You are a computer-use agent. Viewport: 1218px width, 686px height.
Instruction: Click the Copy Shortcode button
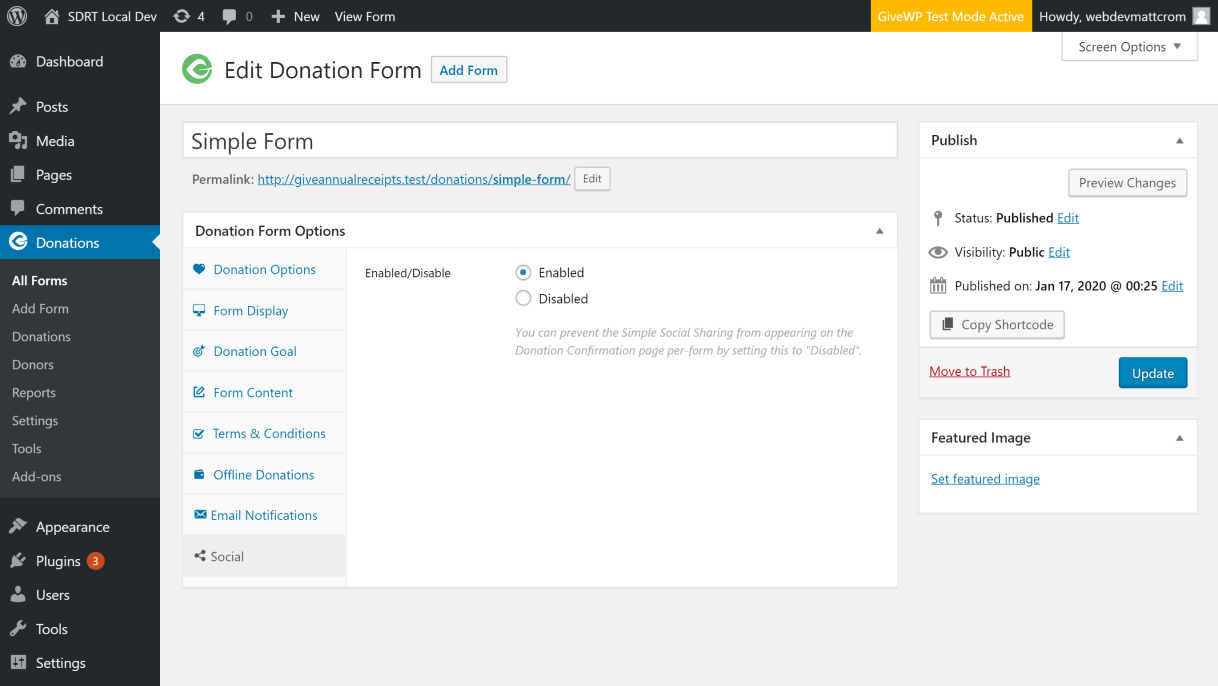[x=997, y=324]
